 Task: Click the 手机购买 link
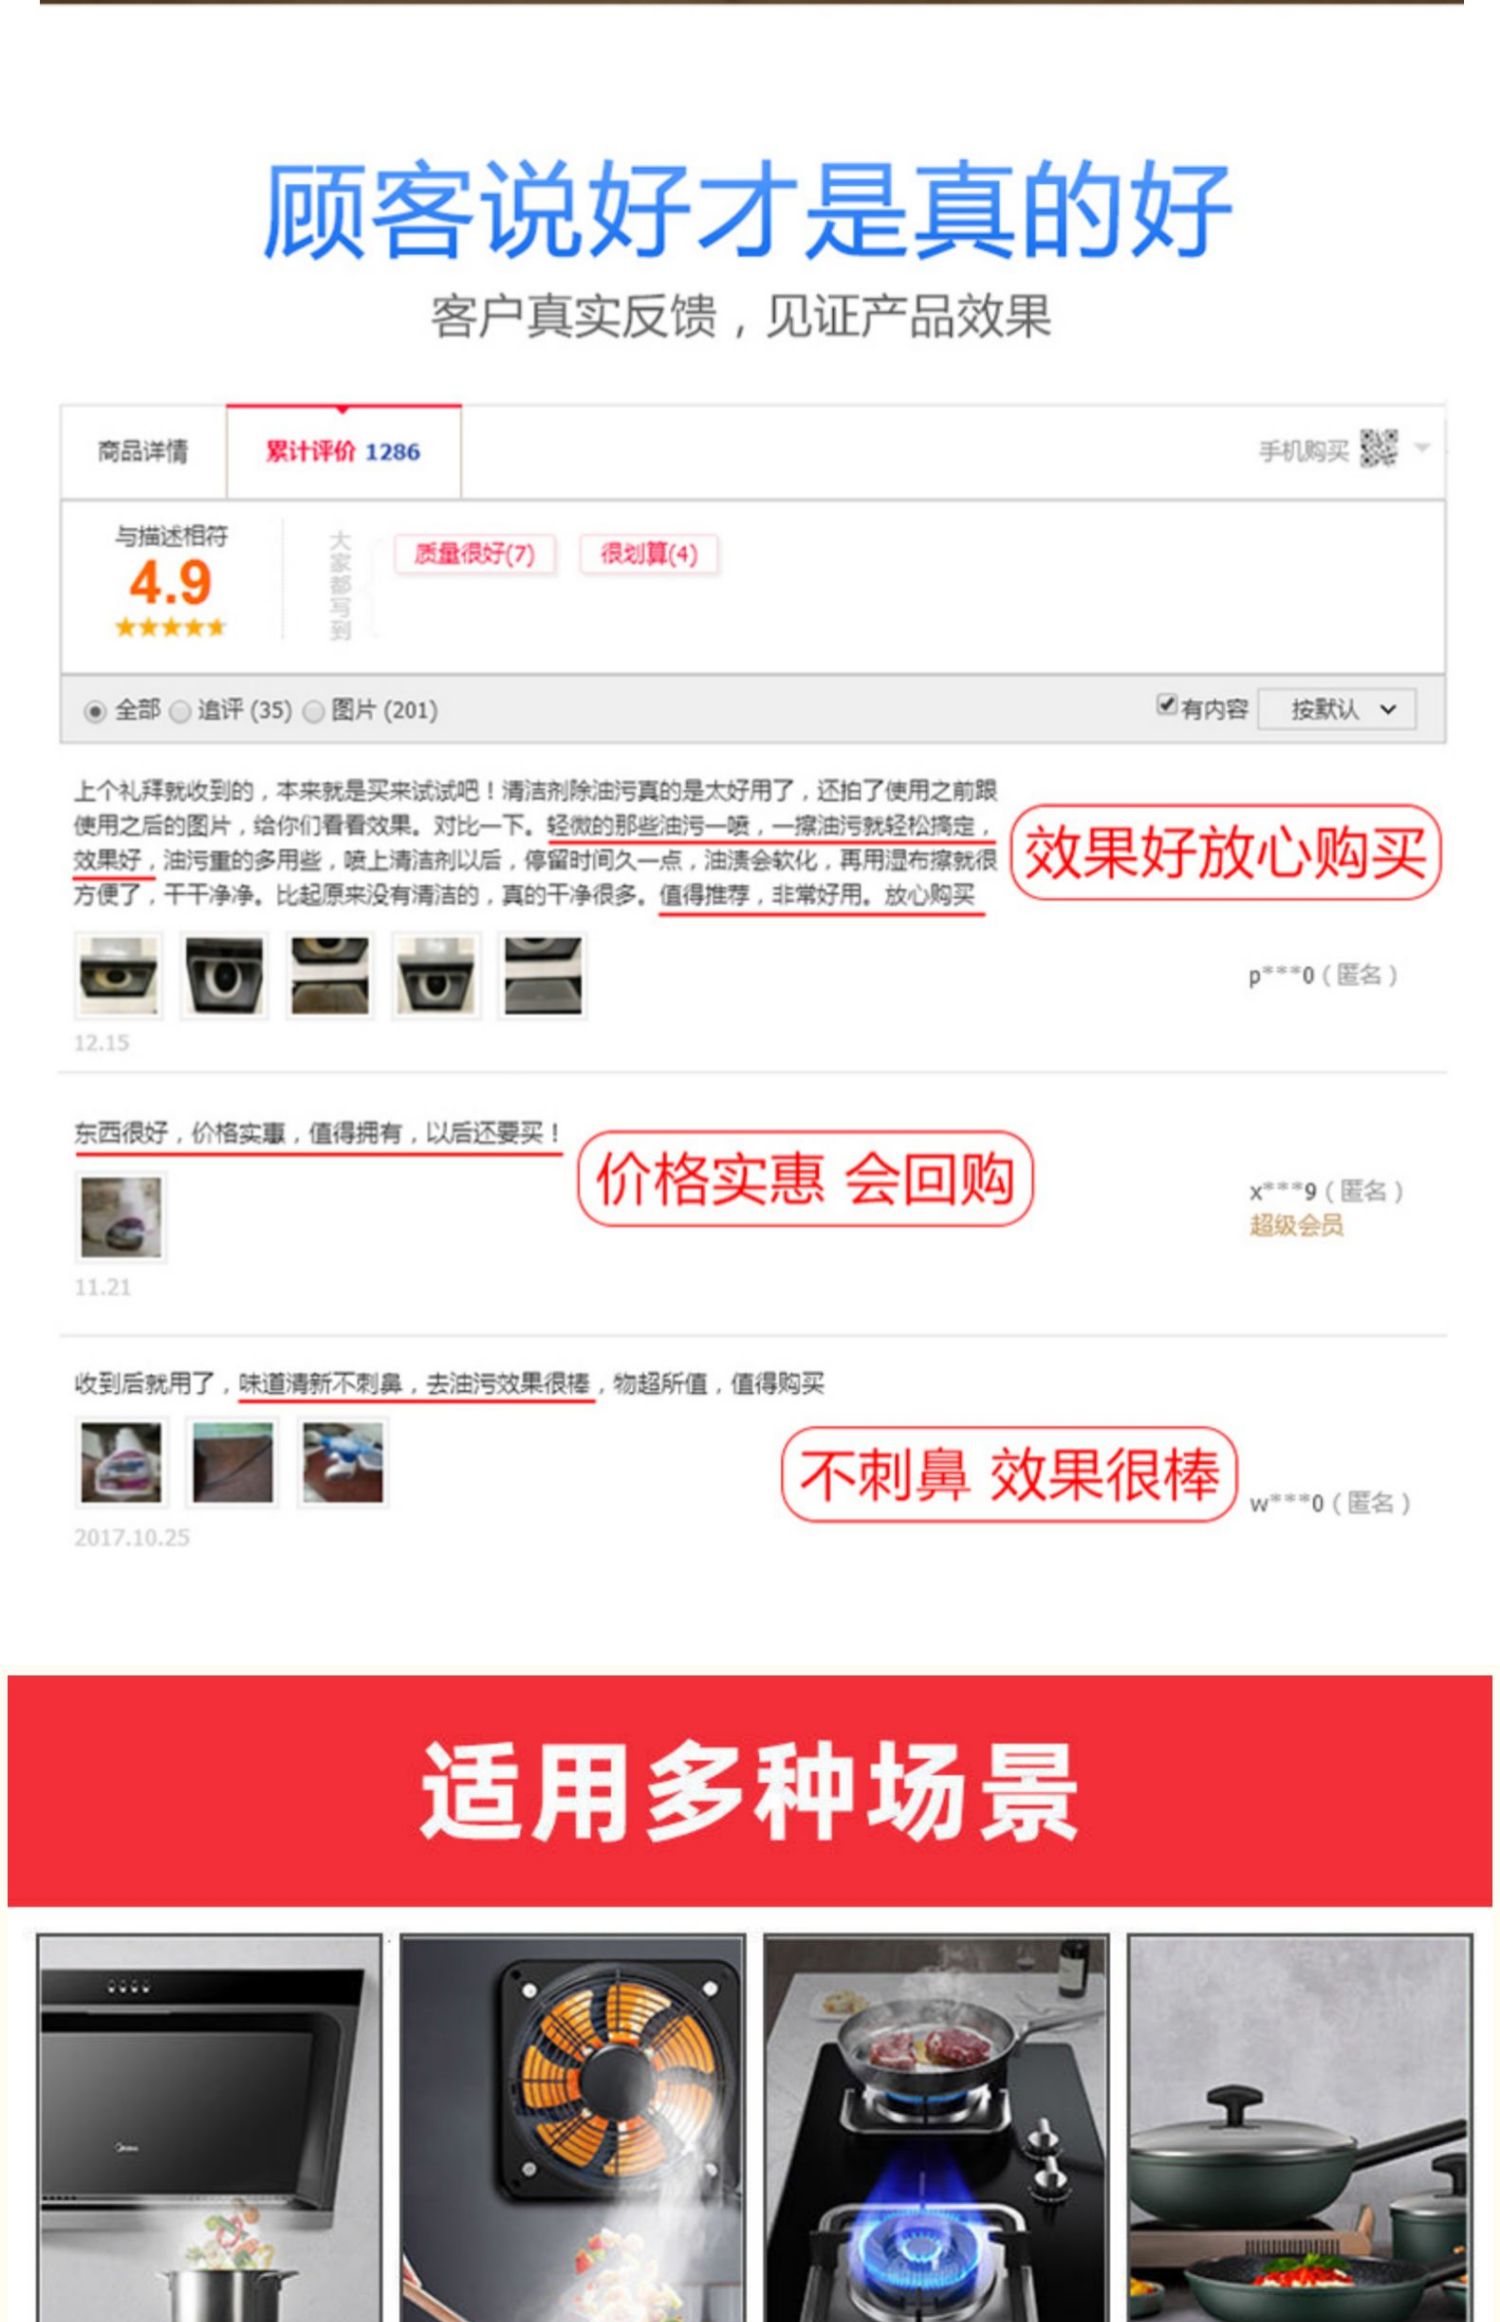(x=1303, y=451)
